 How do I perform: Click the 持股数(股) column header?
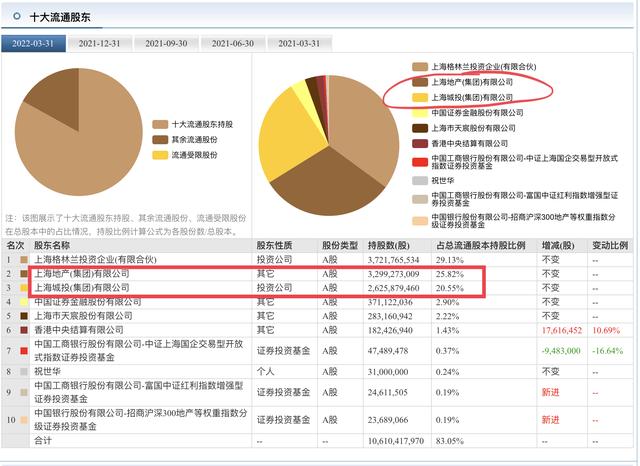coord(389,245)
